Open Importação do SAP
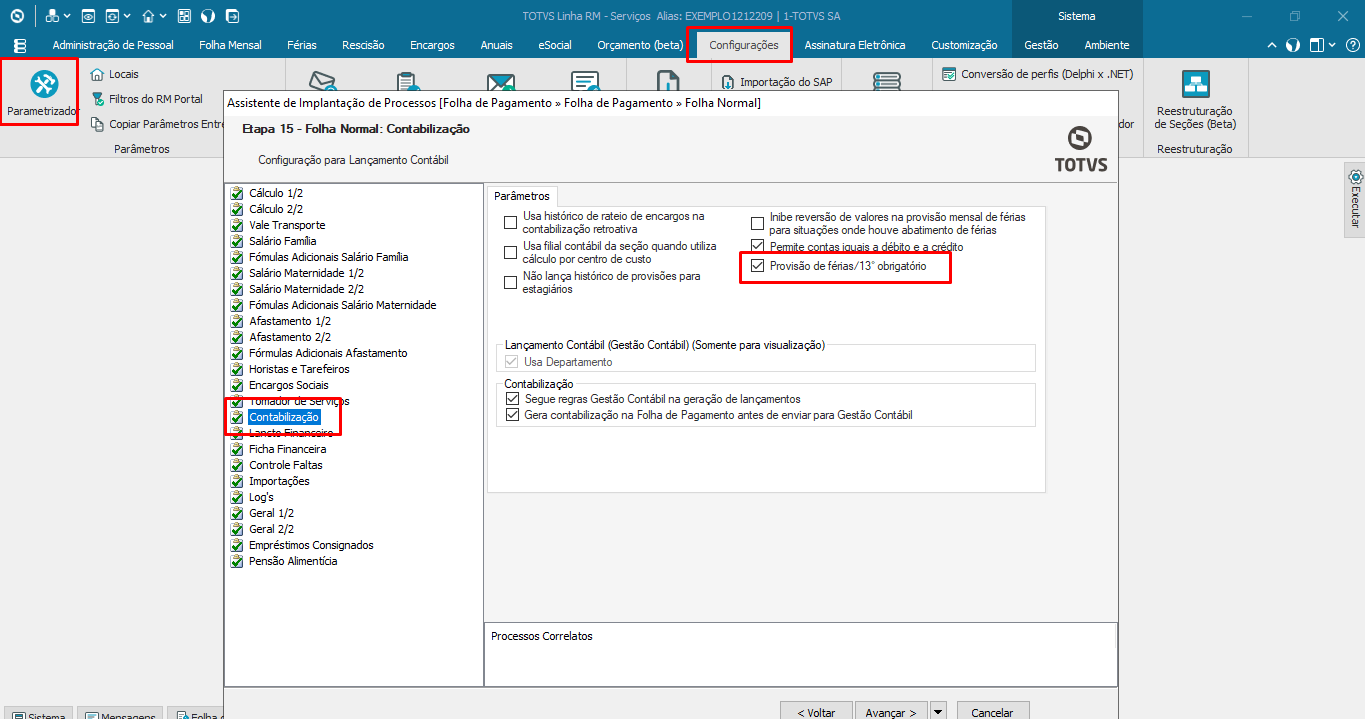The height and width of the screenshot is (719, 1365). 776,82
